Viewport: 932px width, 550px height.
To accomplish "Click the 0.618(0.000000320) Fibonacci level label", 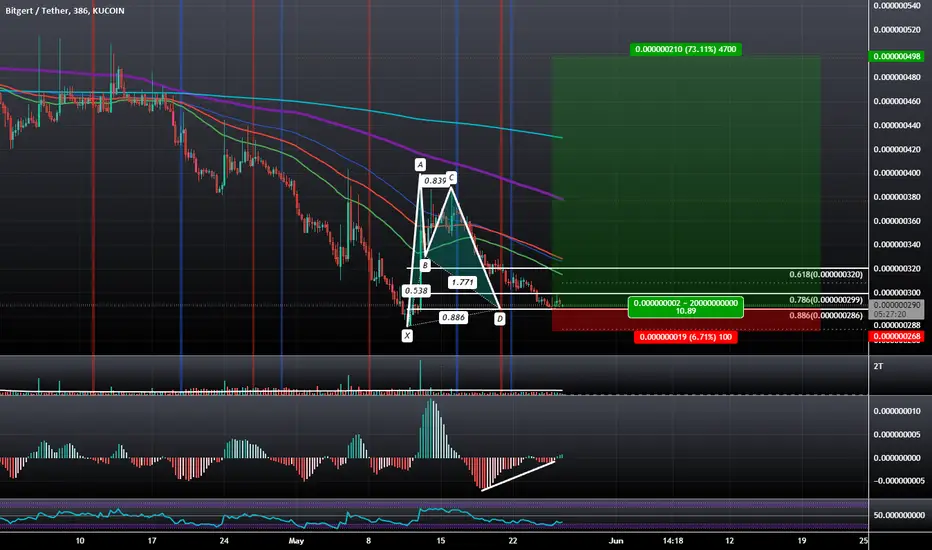I will (x=826, y=275).
